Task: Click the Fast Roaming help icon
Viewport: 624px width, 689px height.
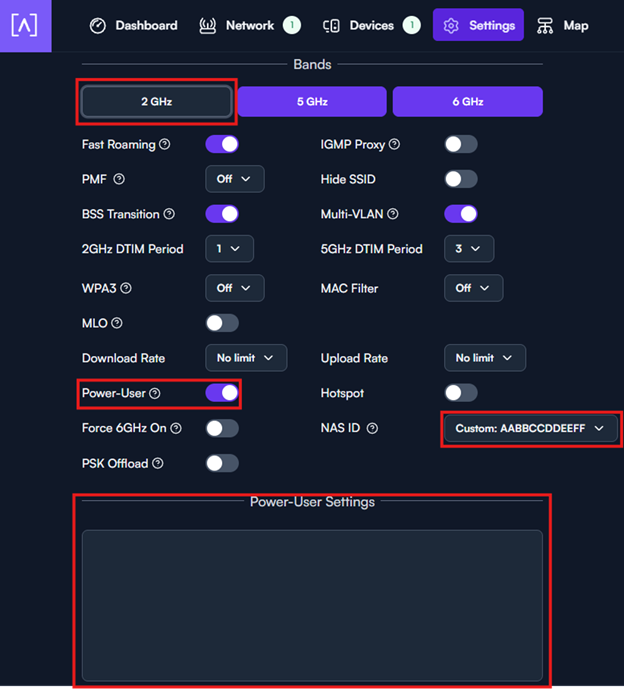Action: point(165,144)
